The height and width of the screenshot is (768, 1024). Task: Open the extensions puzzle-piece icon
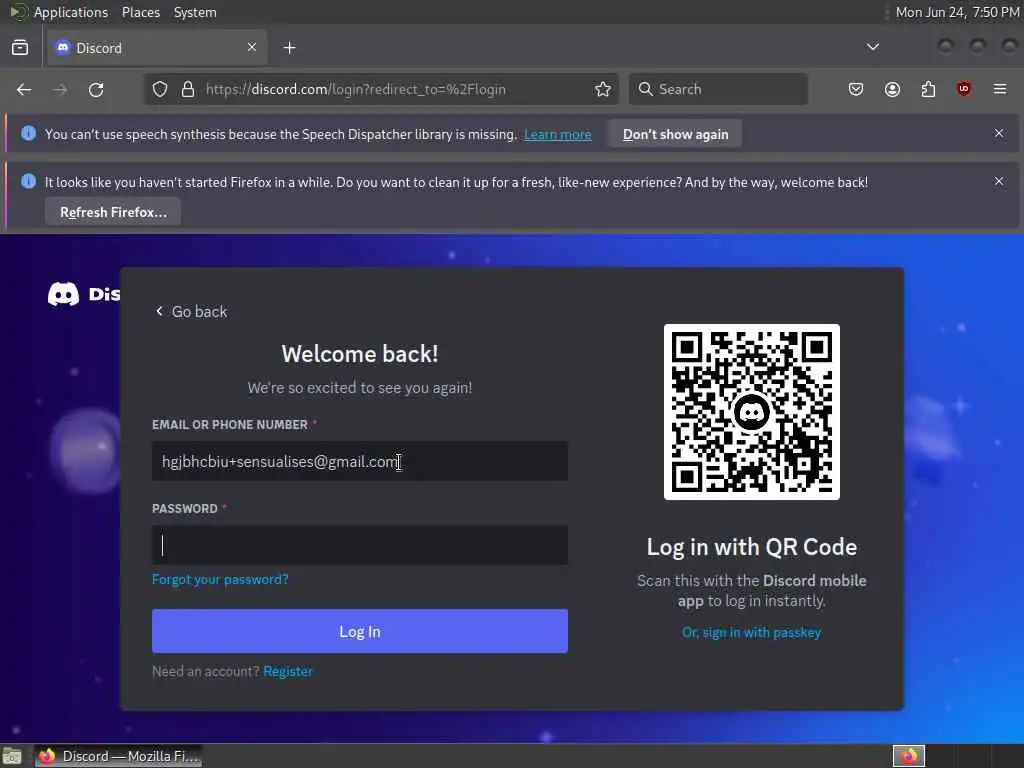pyautogui.click(x=928, y=89)
